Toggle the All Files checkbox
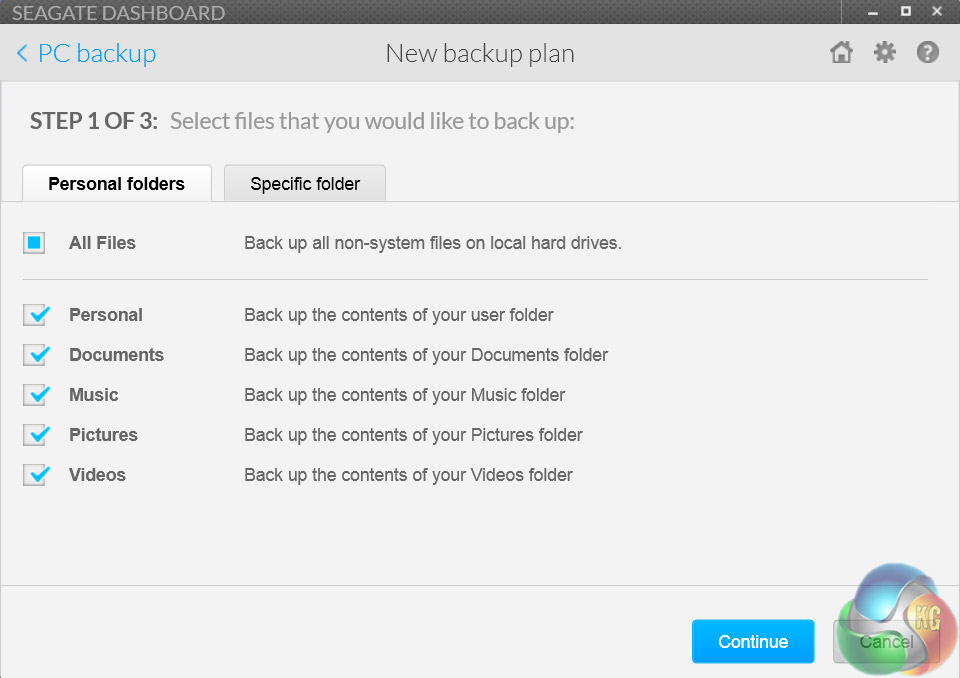This screenshot has width=960, height=678. [x=35, y=243]
